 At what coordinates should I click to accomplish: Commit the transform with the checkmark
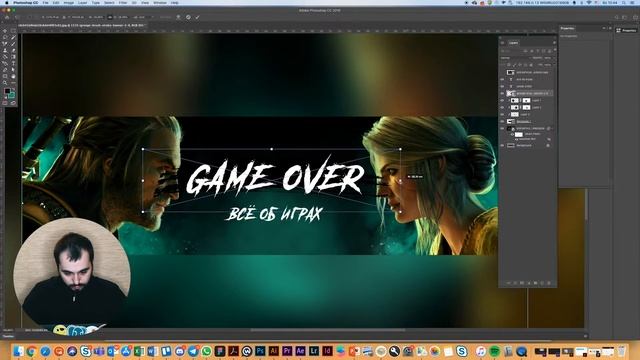197,17
